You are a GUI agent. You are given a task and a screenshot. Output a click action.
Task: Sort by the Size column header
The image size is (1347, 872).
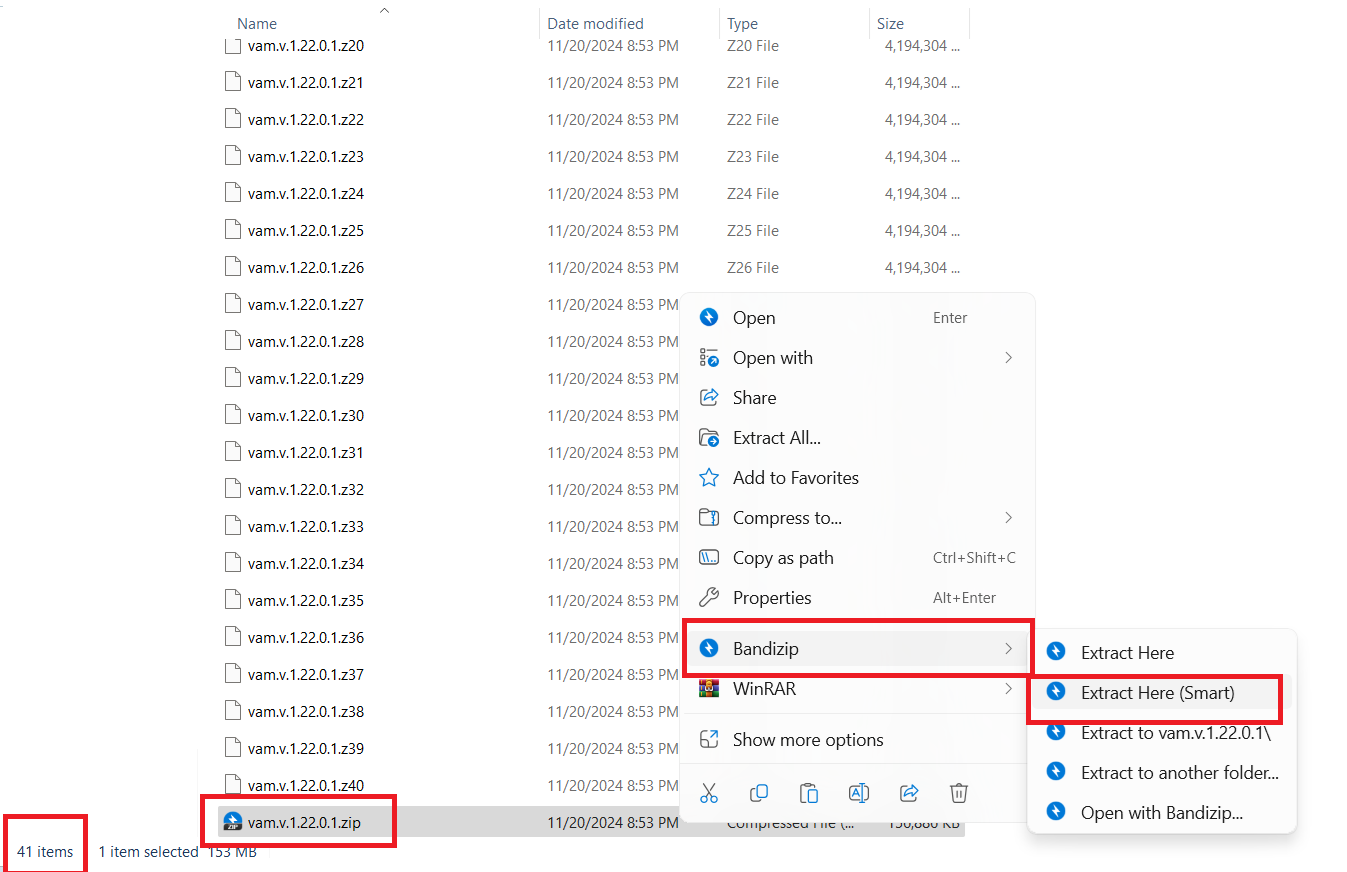(x=890, y=24)
